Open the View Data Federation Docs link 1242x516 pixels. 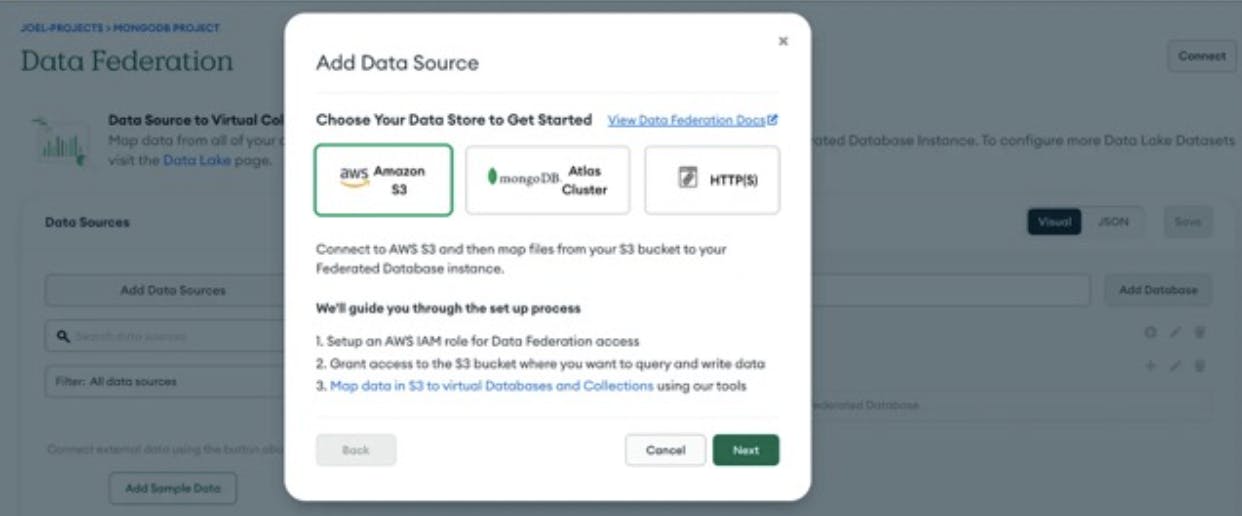tap(686, 120)
